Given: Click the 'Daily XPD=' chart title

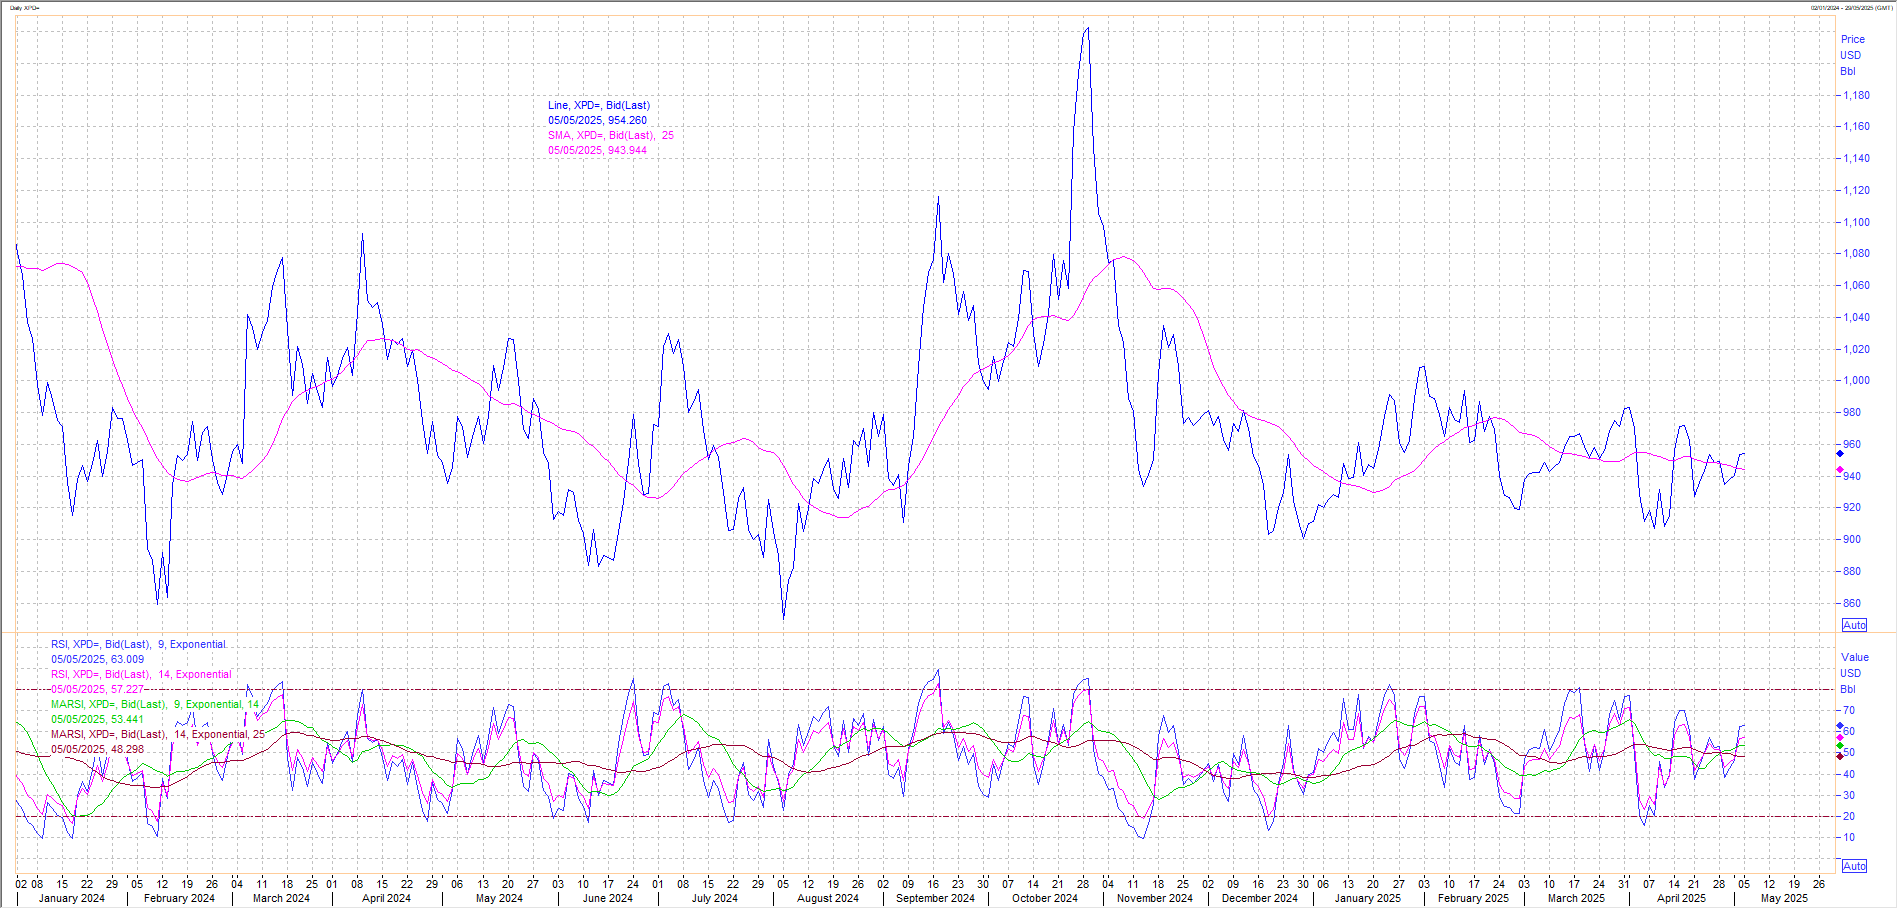Looking at the screenshot, I should pos(25,8).
